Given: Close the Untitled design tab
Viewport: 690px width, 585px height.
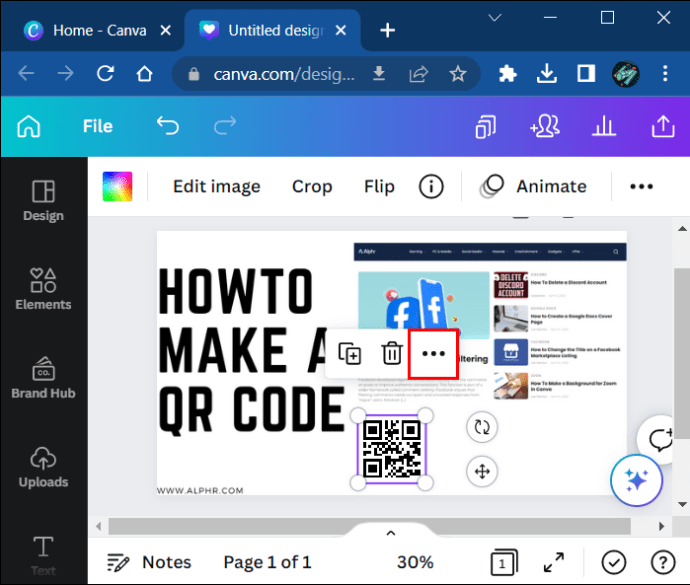Looking at the screenshot, I should 341,30.
